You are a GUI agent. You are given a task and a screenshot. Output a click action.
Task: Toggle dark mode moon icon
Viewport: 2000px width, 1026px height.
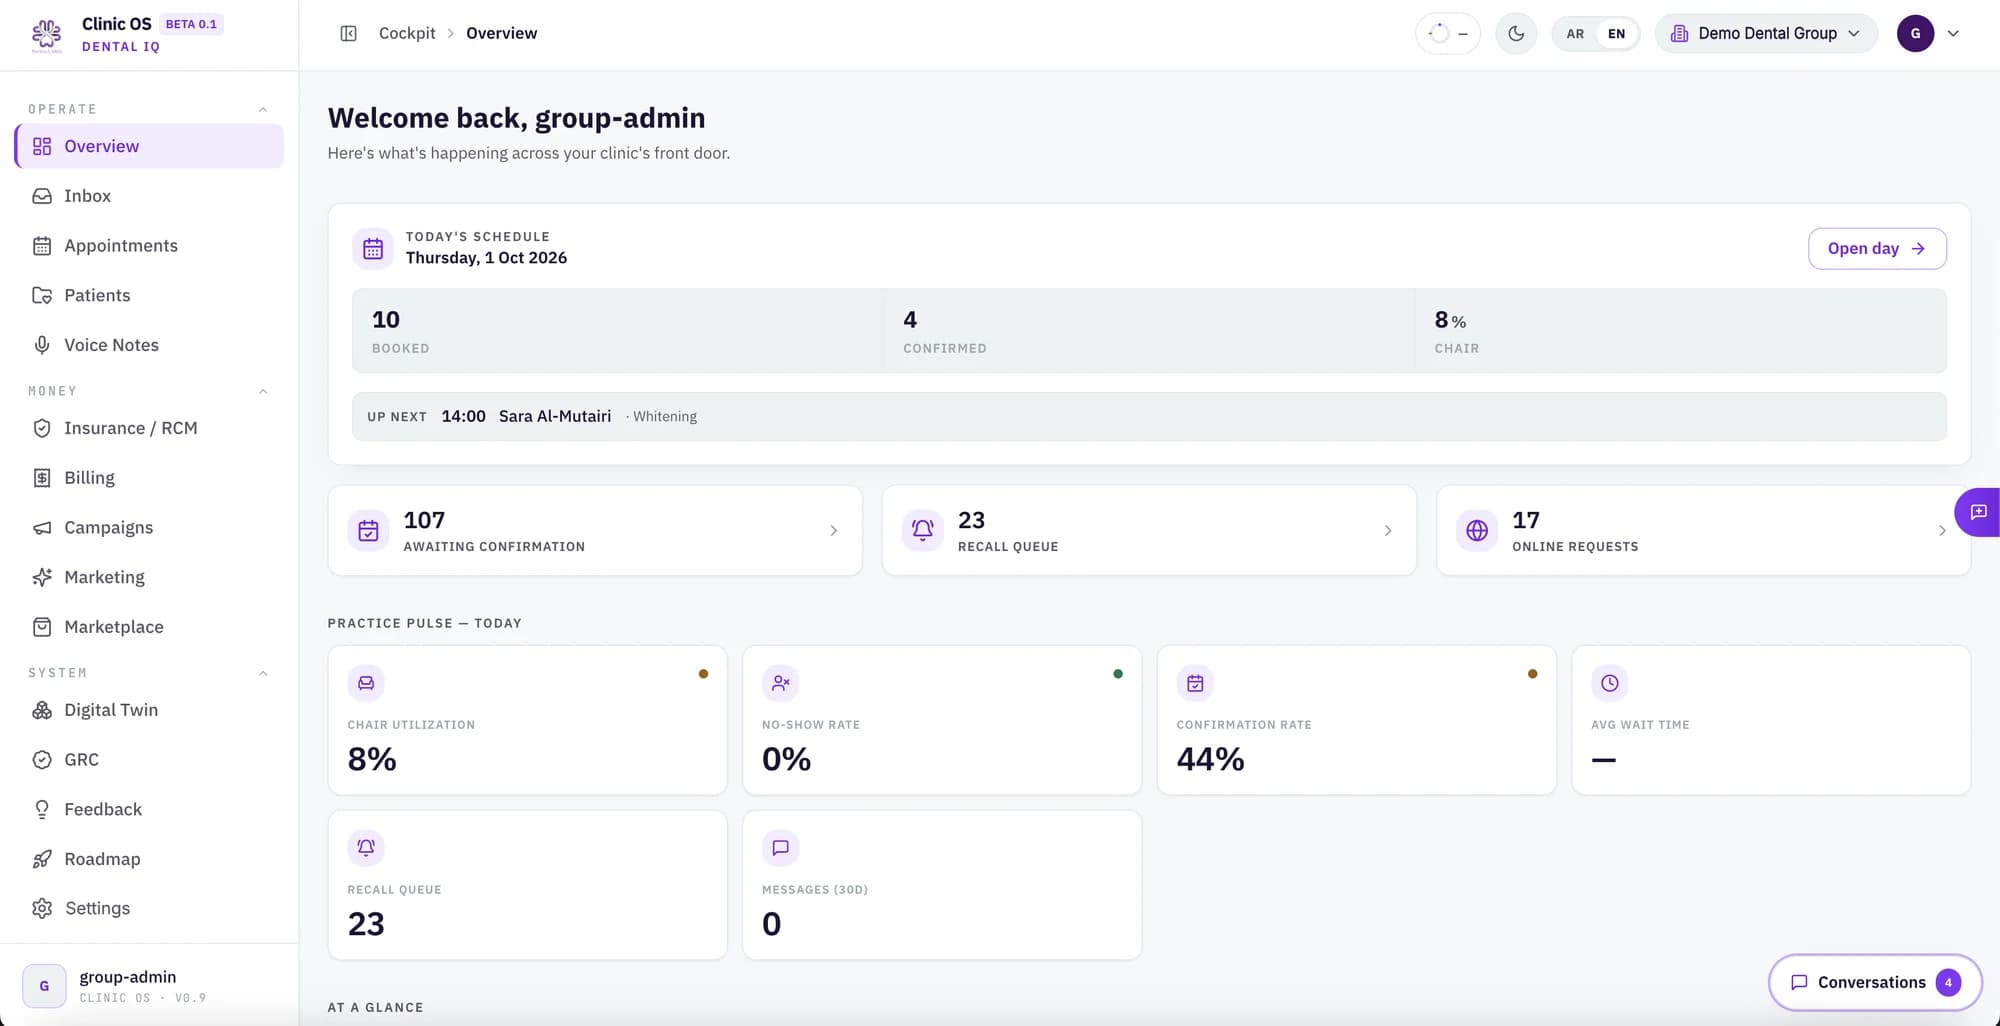[1516, 34]
